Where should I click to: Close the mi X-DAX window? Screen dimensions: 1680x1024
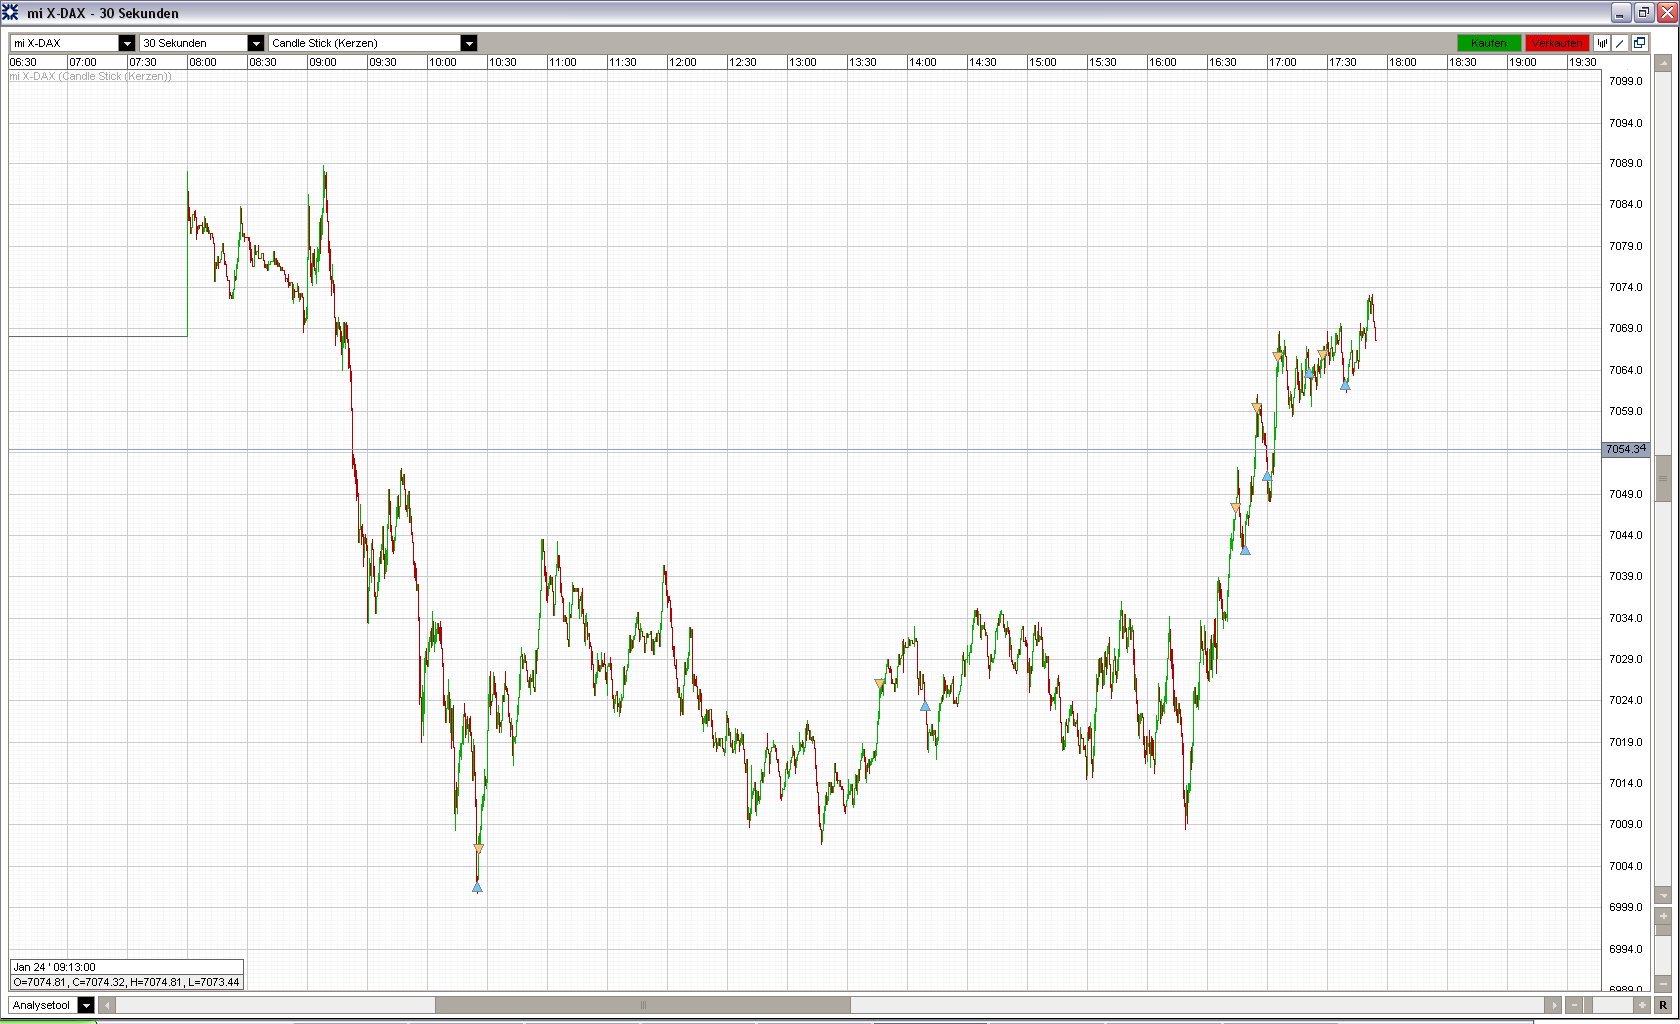[x=1665, y=13]
